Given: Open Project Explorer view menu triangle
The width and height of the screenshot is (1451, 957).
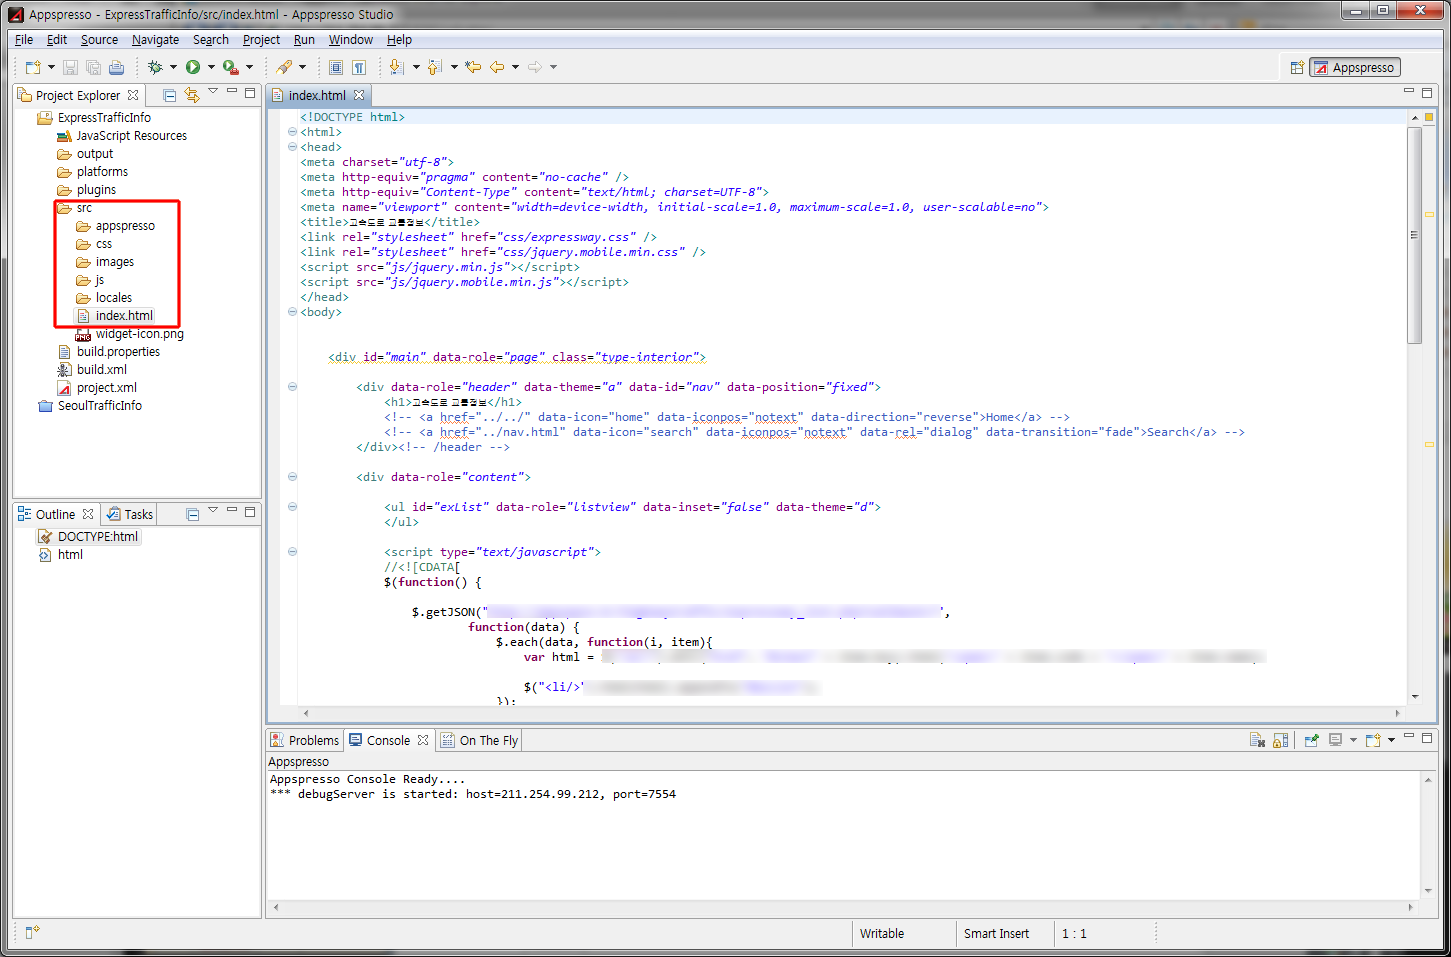Looking at the screenshot, I should (x=213, y=92).
